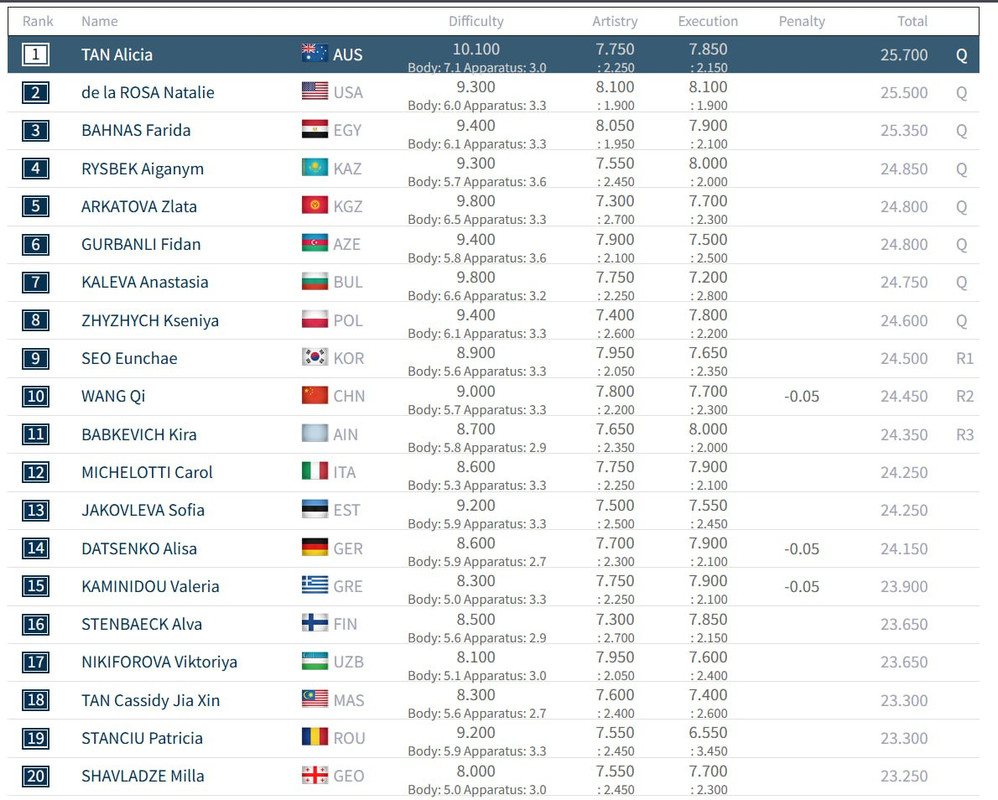Click the rank 20 badge

pyautogui.click(x=36, y=776)
